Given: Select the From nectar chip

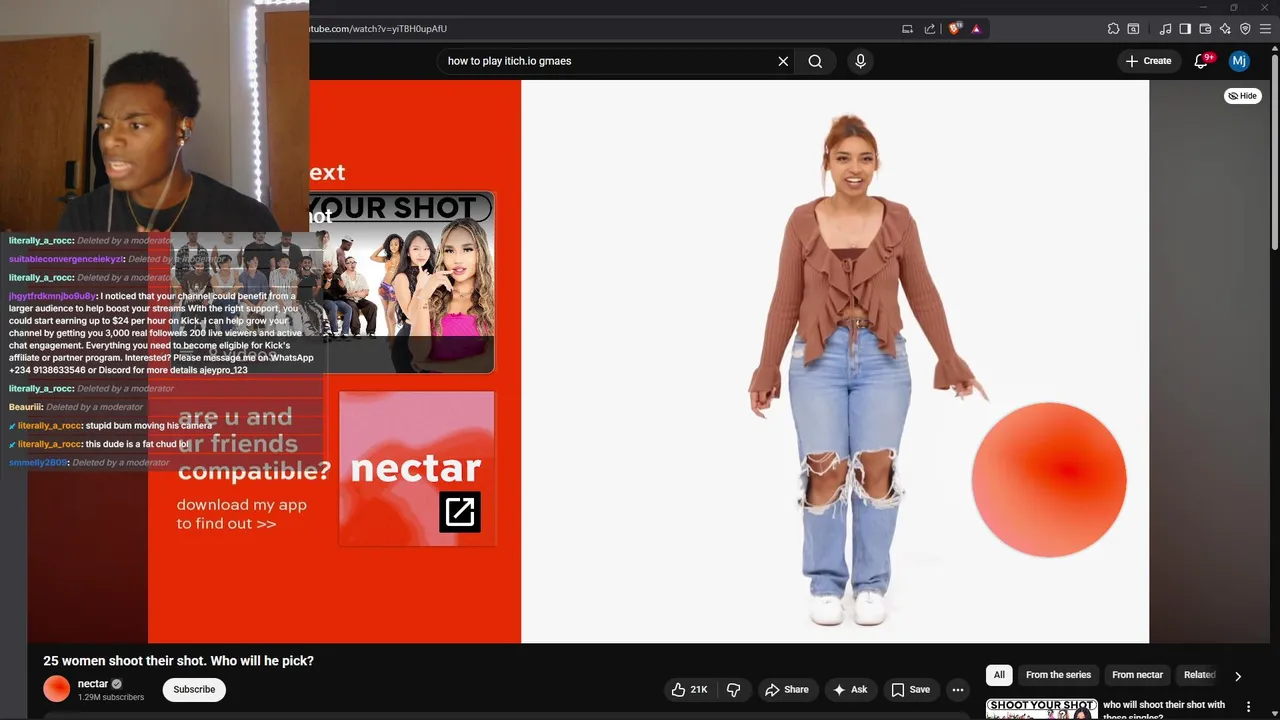Looking at the screenshot, I should click(x=1137, y=675).
